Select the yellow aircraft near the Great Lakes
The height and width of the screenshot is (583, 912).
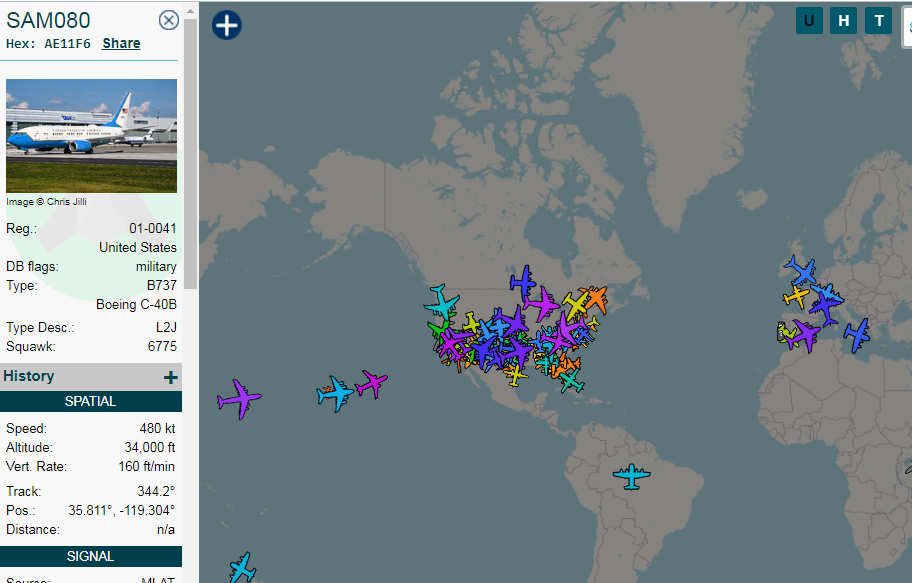(x=576, y=304)
